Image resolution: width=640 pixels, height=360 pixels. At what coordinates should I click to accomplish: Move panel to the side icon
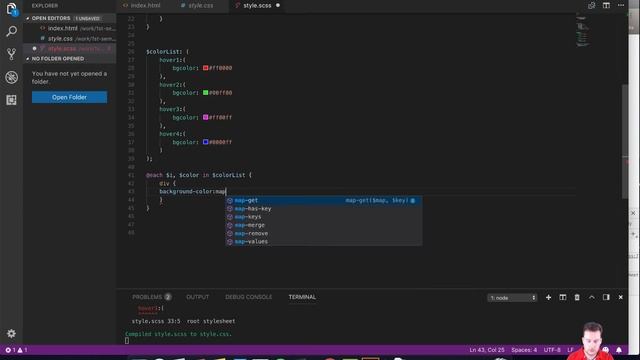[x=606, y=298]
